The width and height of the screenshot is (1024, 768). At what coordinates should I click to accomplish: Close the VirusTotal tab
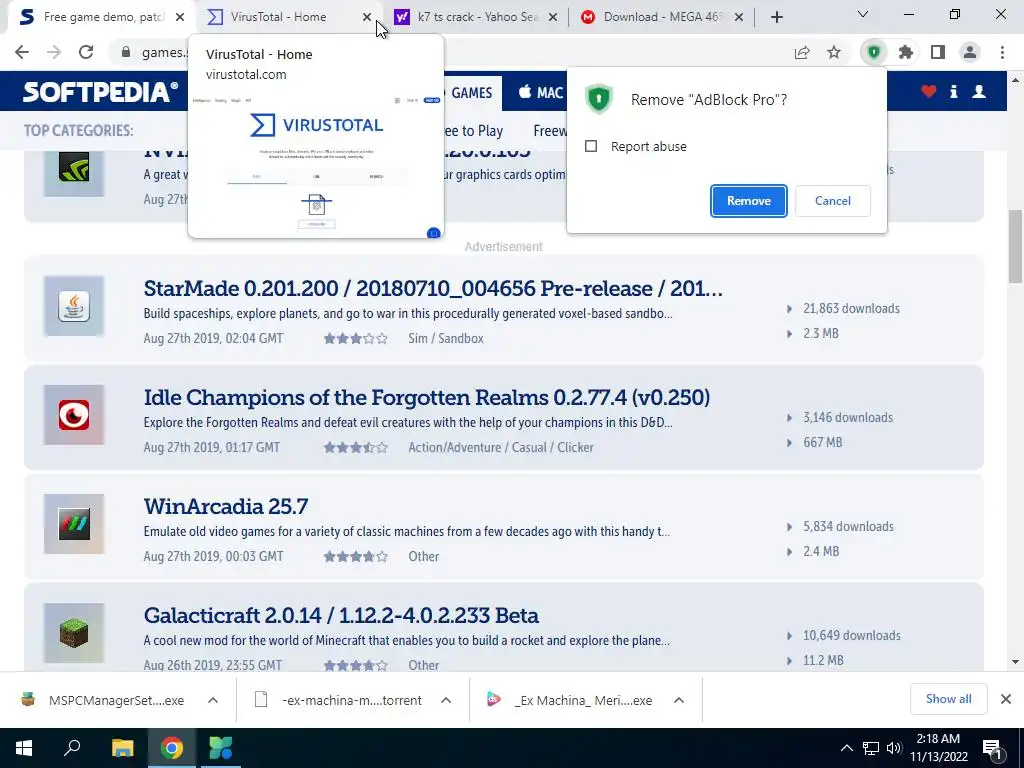(367, 17)
